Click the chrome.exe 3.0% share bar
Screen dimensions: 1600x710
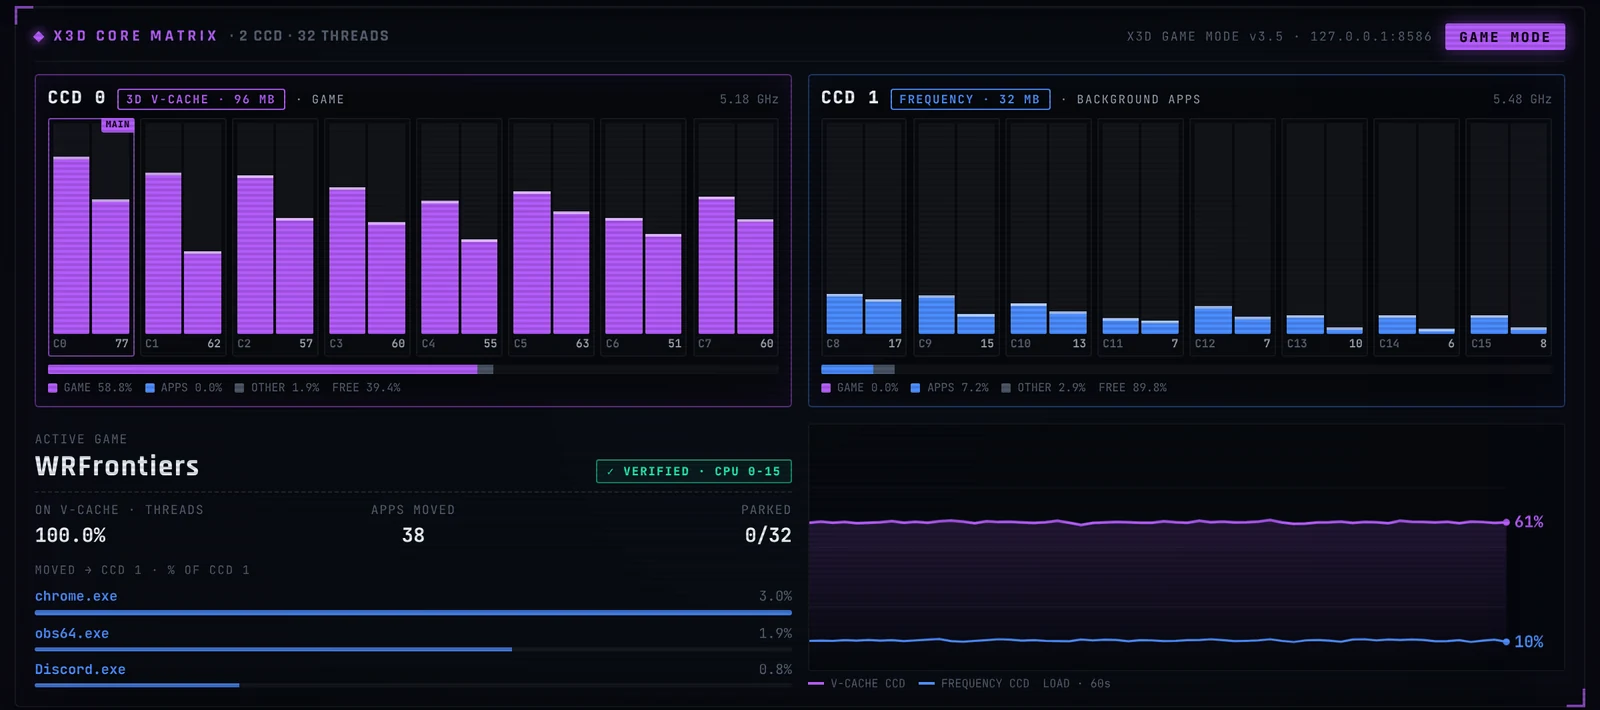point(413,612)
